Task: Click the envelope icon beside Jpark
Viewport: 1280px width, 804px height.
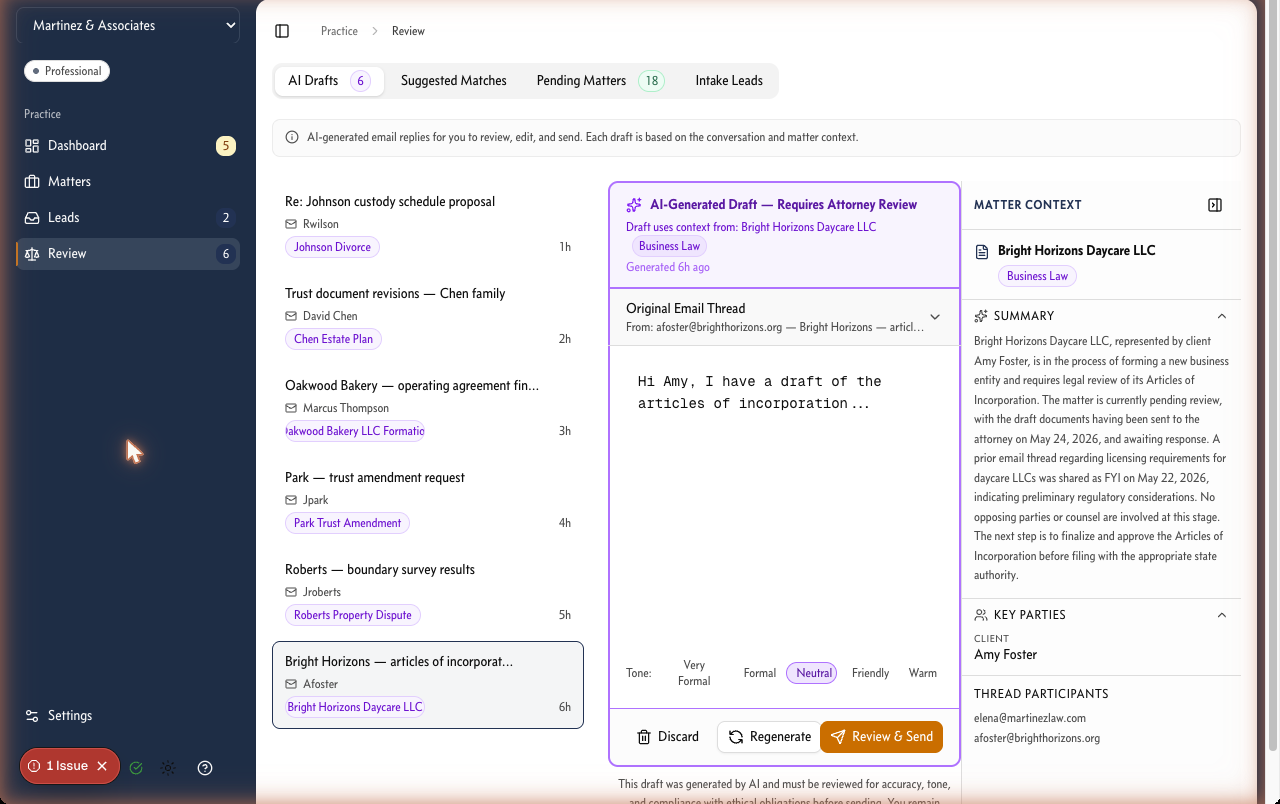Action: [x=291, y=500]
